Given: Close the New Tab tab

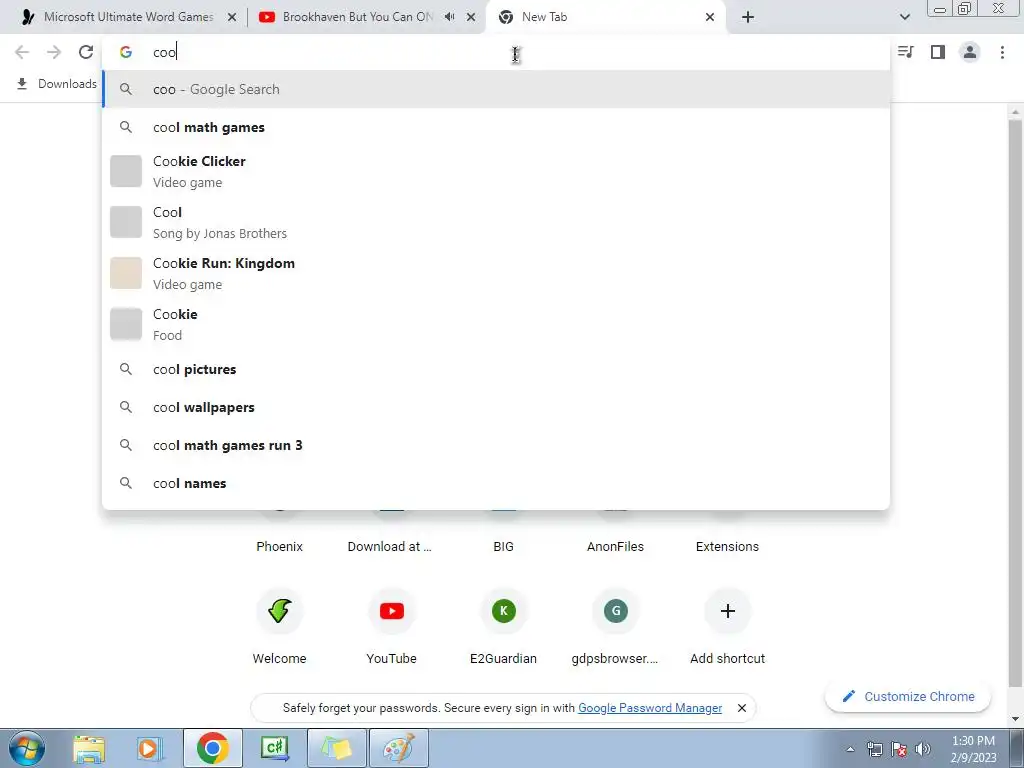Looking at the screenshot, I should pyautogui.click(x=710, y=18).
